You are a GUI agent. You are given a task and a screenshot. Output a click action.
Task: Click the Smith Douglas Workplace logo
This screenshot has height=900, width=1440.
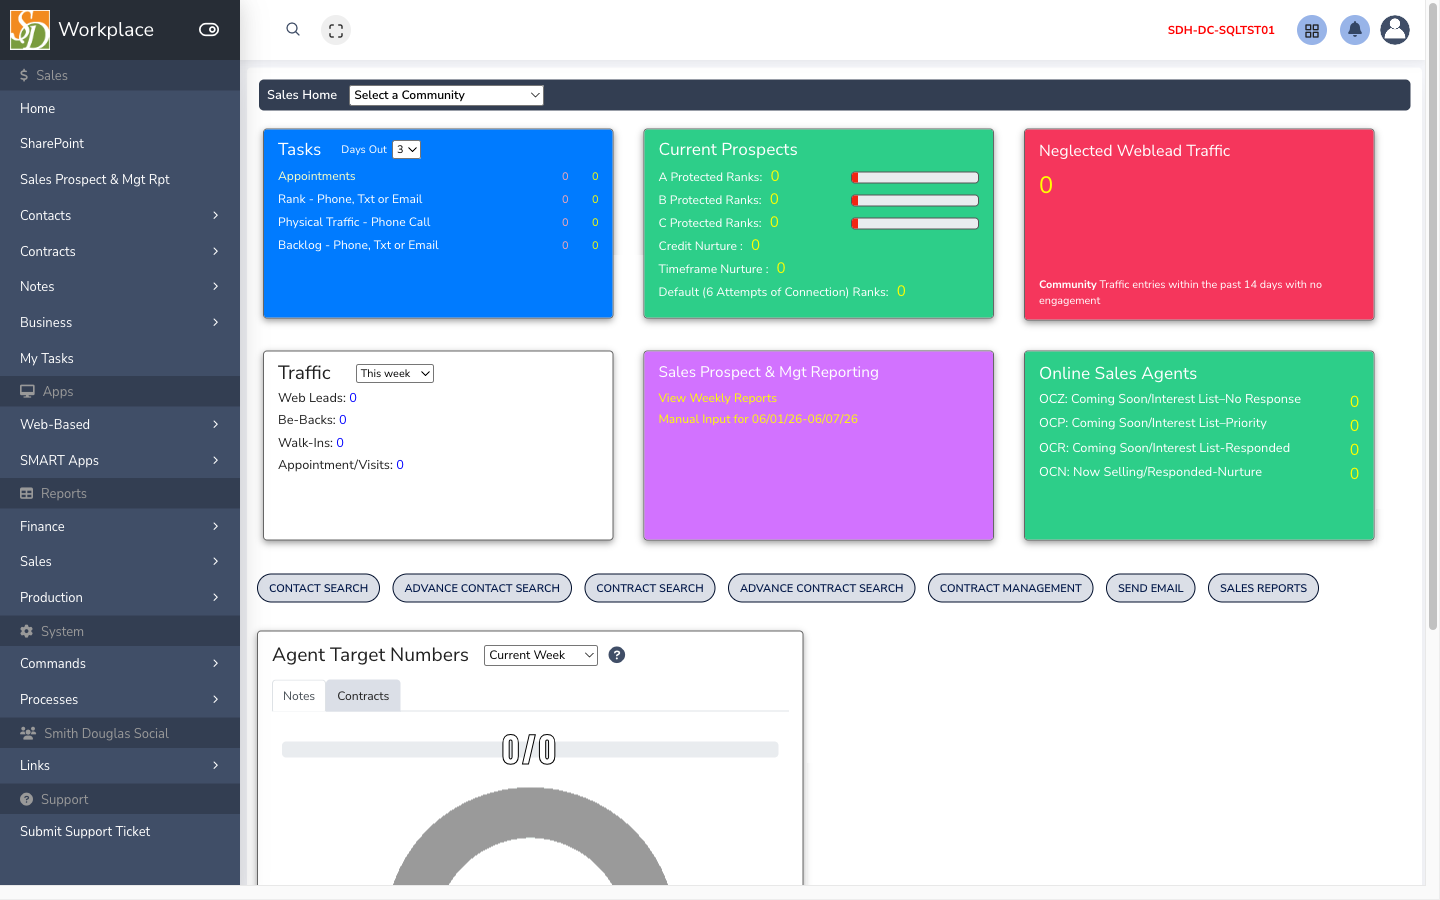click(30, 30)
